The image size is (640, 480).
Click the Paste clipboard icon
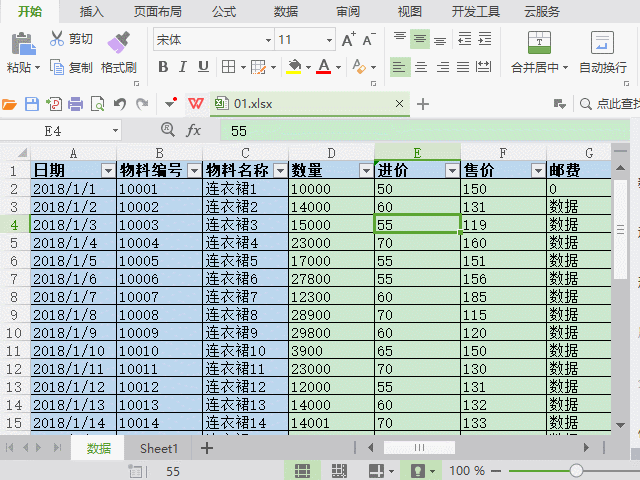click(23, 43)
